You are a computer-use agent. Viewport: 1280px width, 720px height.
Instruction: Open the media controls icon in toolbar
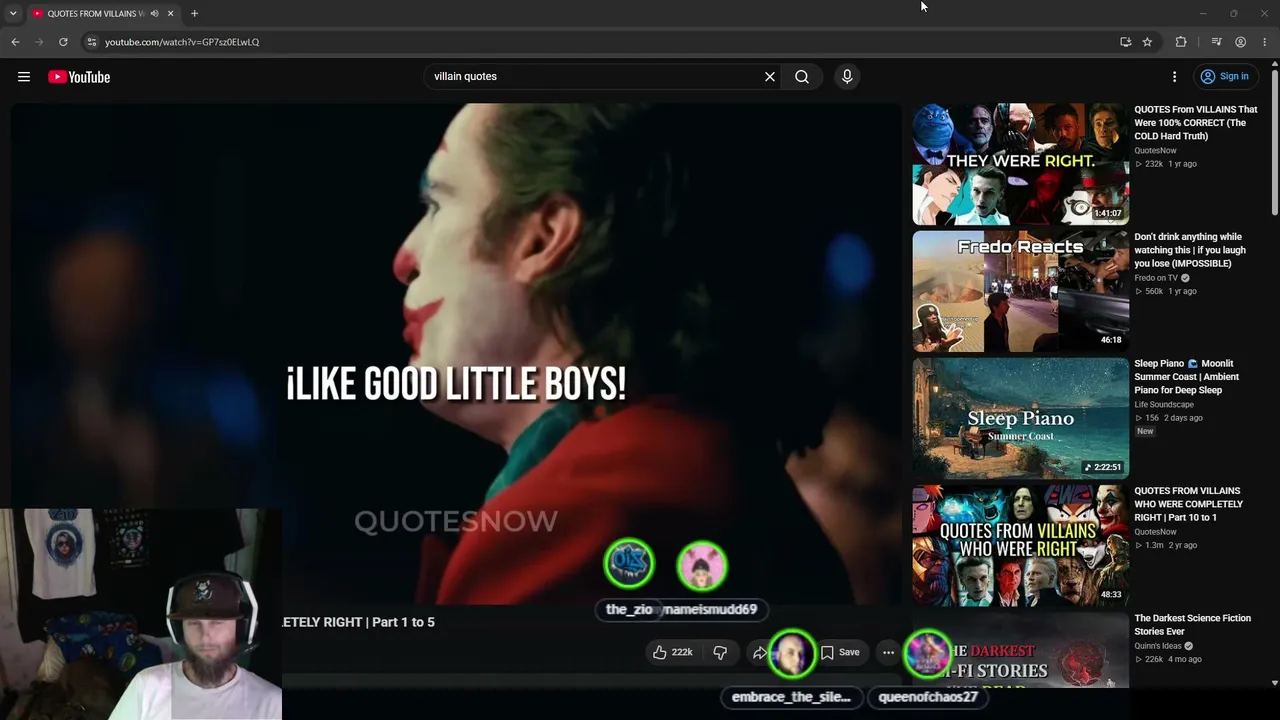(x=1216, y=42)
